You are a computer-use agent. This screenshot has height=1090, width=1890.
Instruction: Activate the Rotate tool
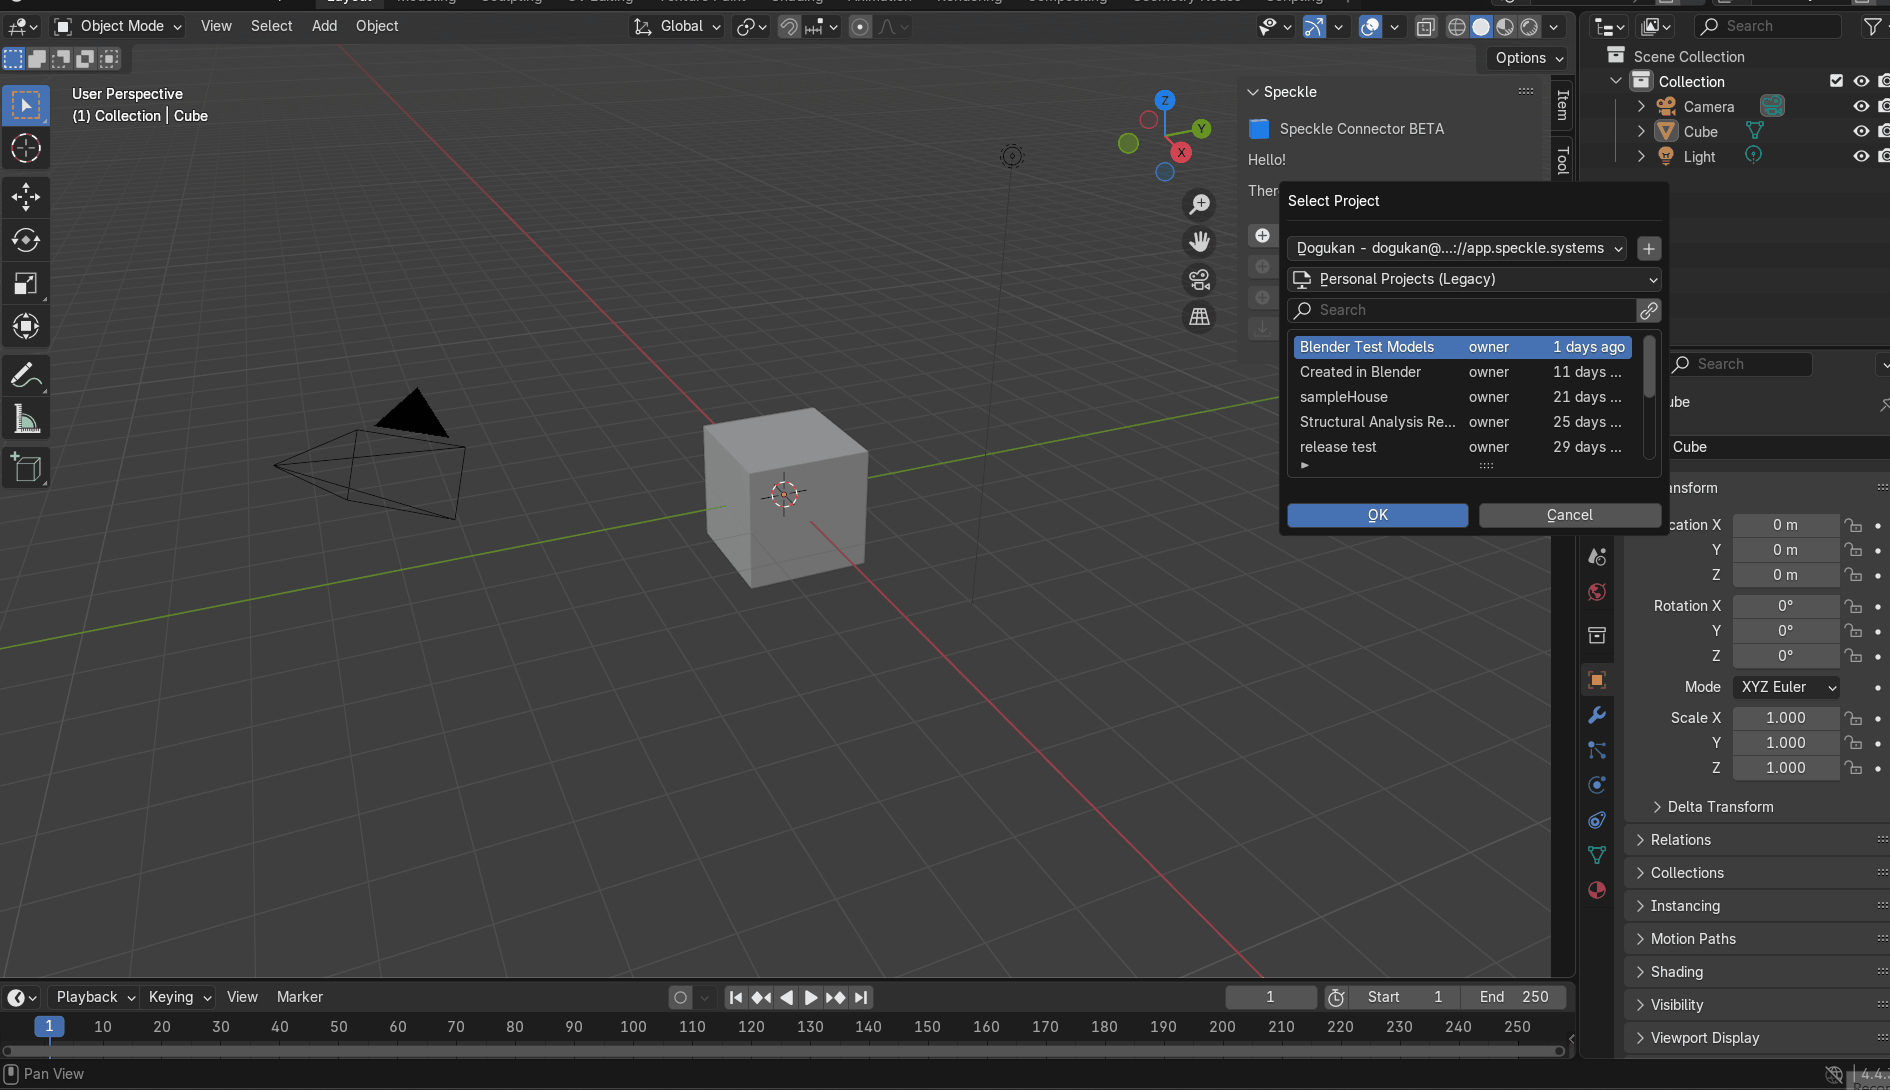tap(26, 240)
